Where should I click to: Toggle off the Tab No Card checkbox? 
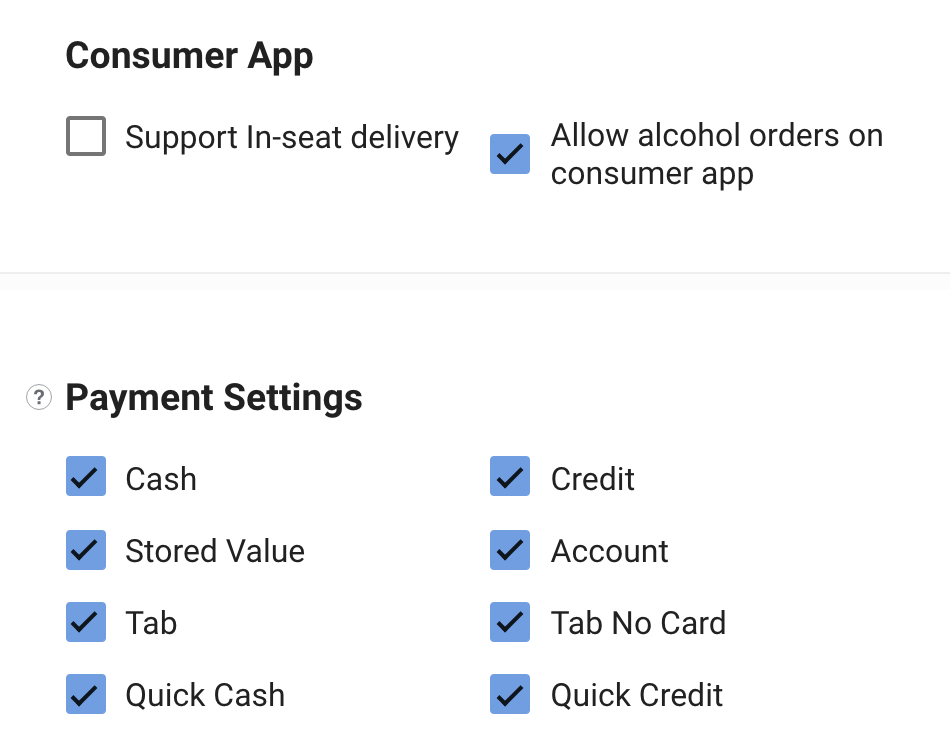click(510, 622)
